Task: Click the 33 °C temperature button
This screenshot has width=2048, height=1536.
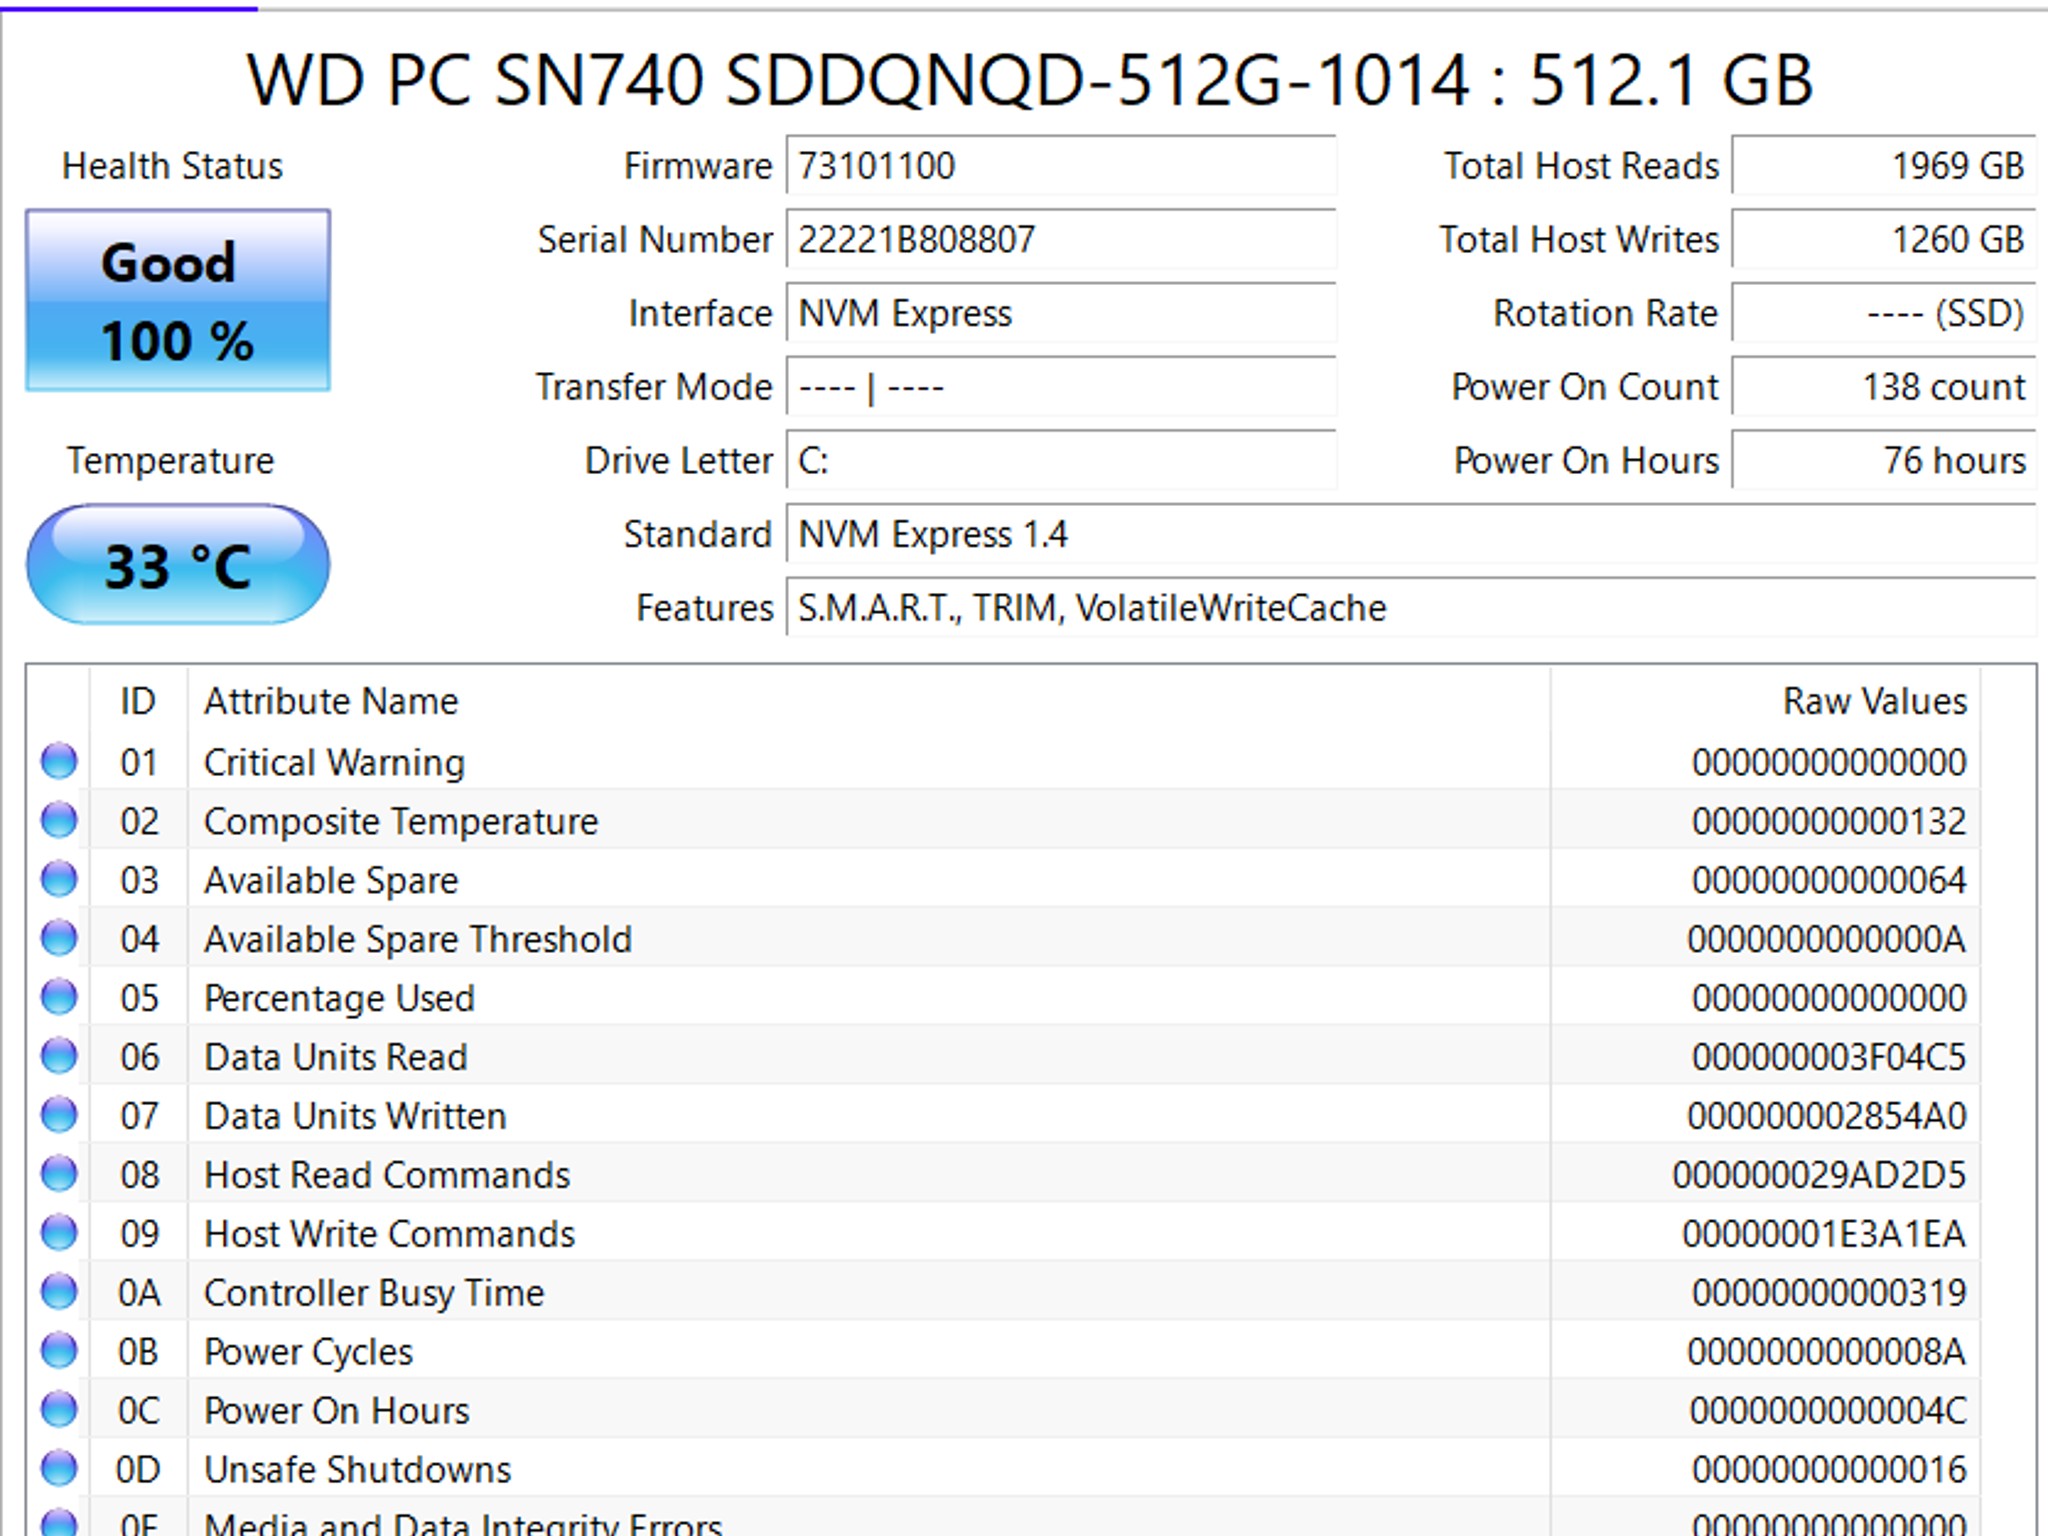Action: coord(178,565)
